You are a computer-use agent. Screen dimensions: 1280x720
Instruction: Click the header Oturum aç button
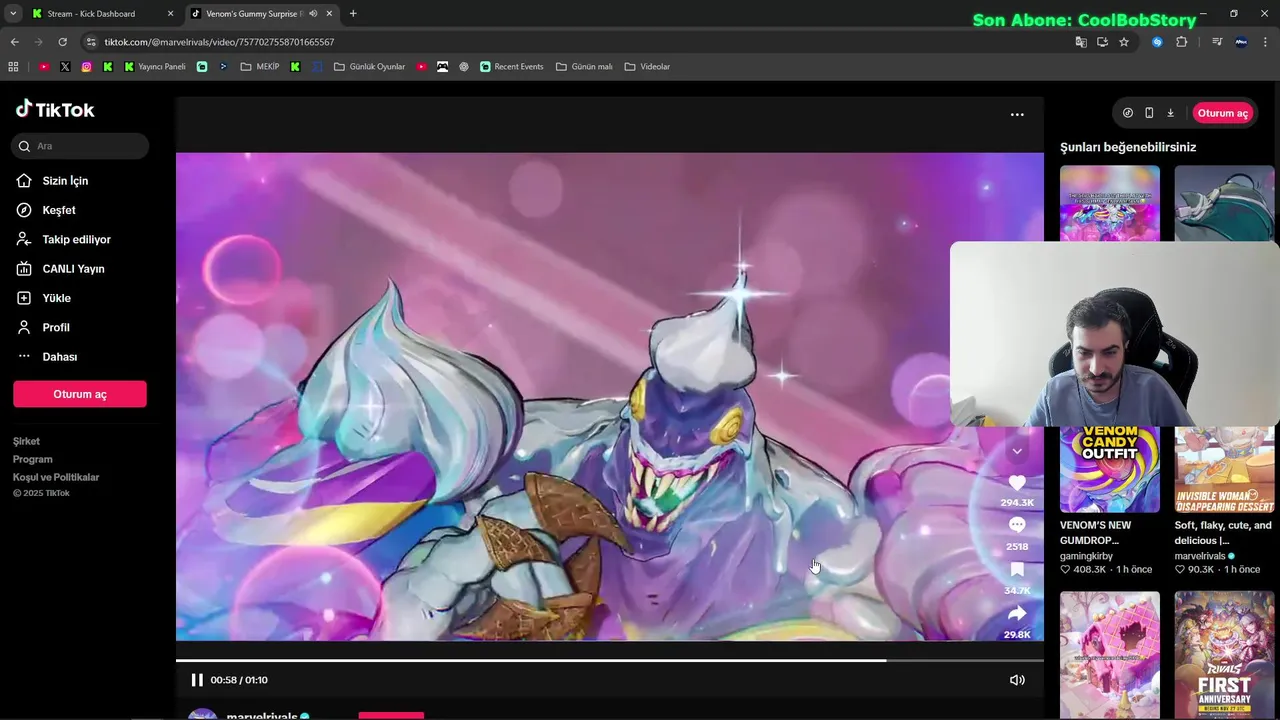(x=1222, y=113)
